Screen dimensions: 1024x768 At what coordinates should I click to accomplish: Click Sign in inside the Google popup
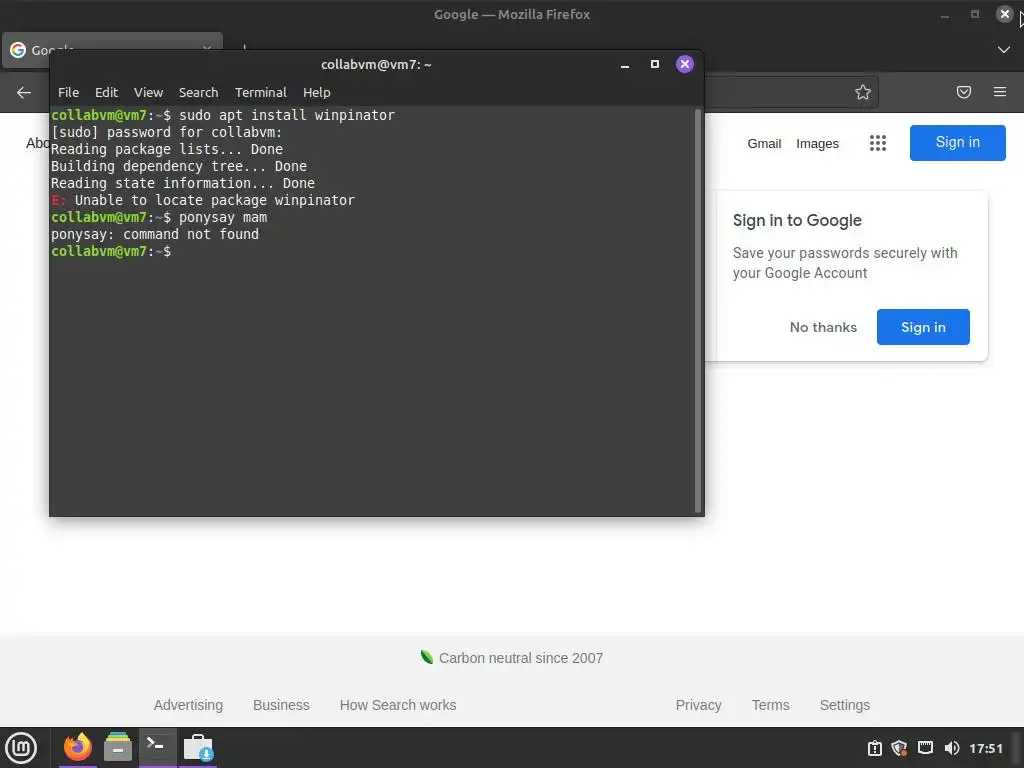pos(923,327)
